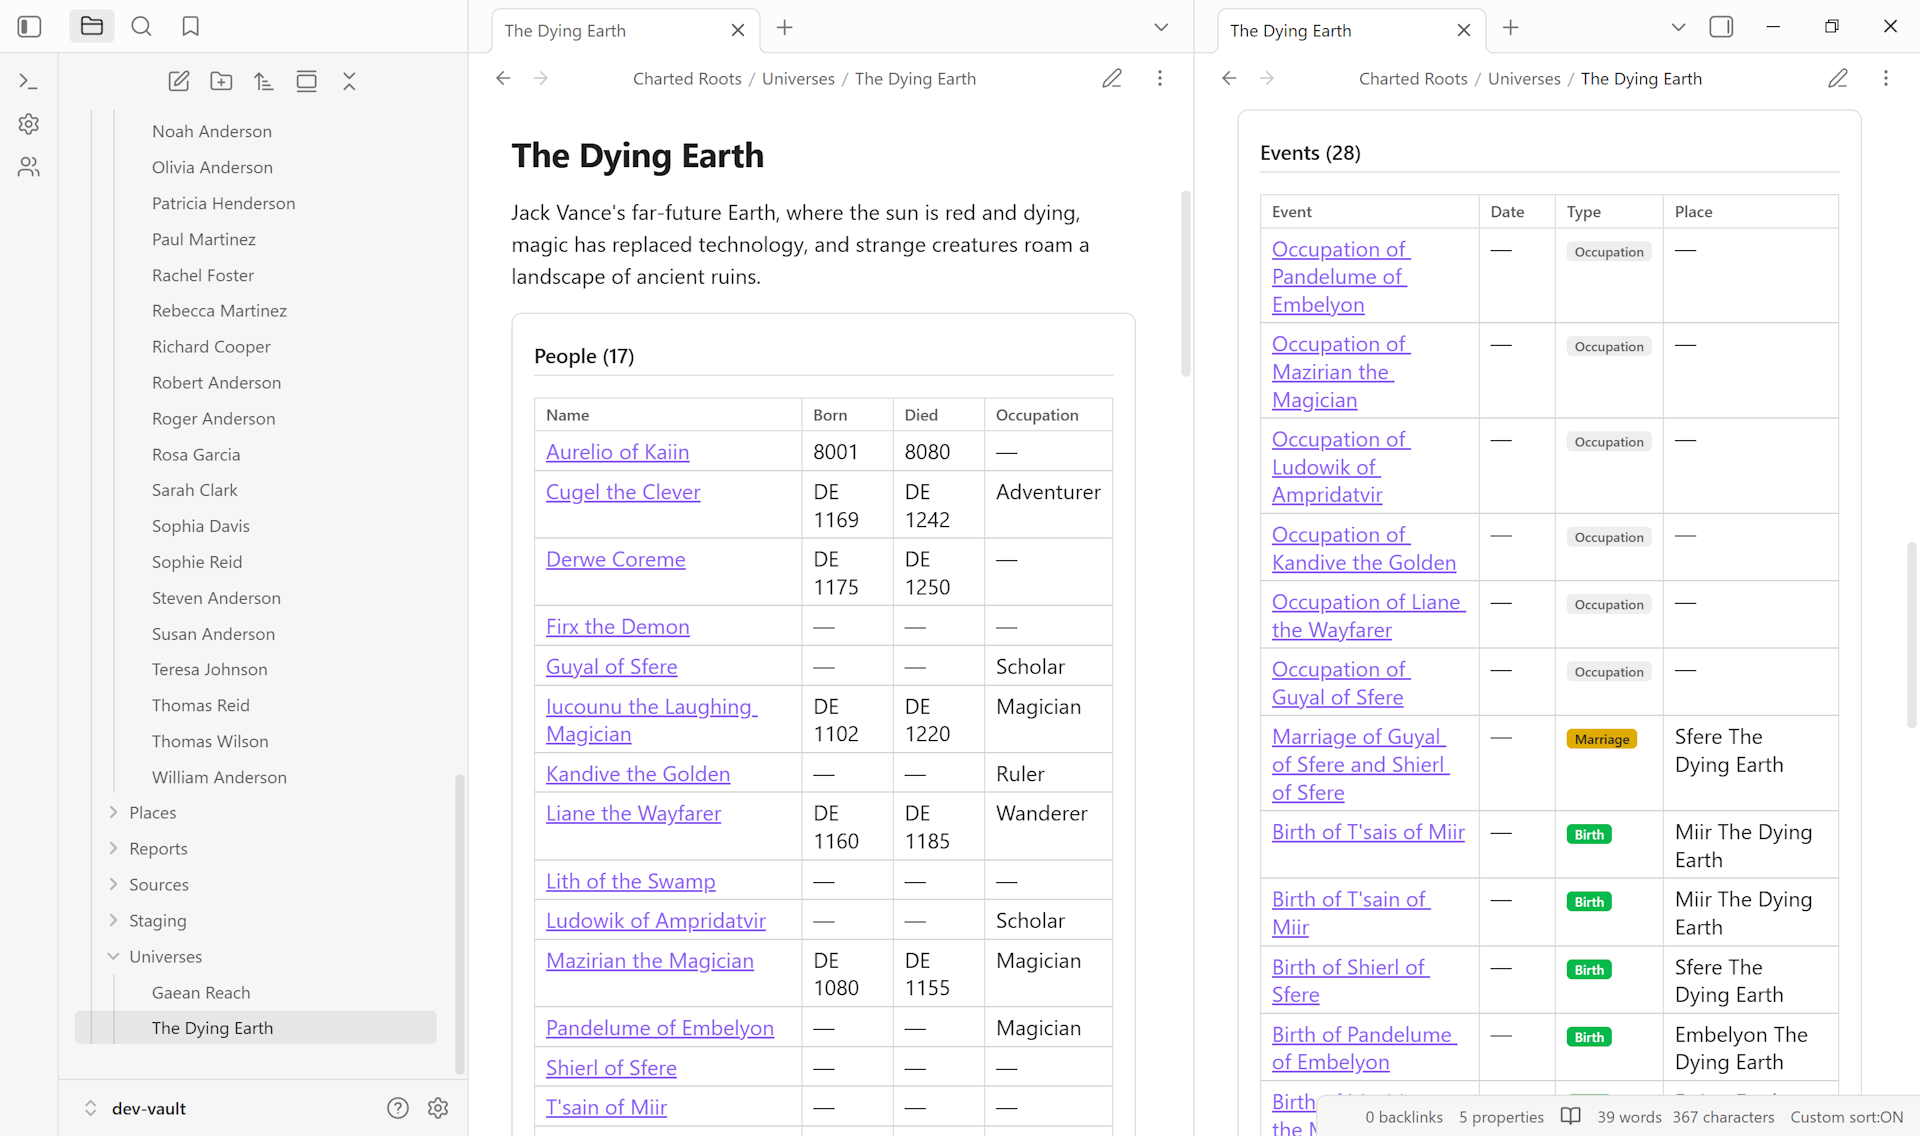1920x1136 pixels.
Task: Open the file explorer folder icon
Action: pyautogui.click(x=92, y=27)
